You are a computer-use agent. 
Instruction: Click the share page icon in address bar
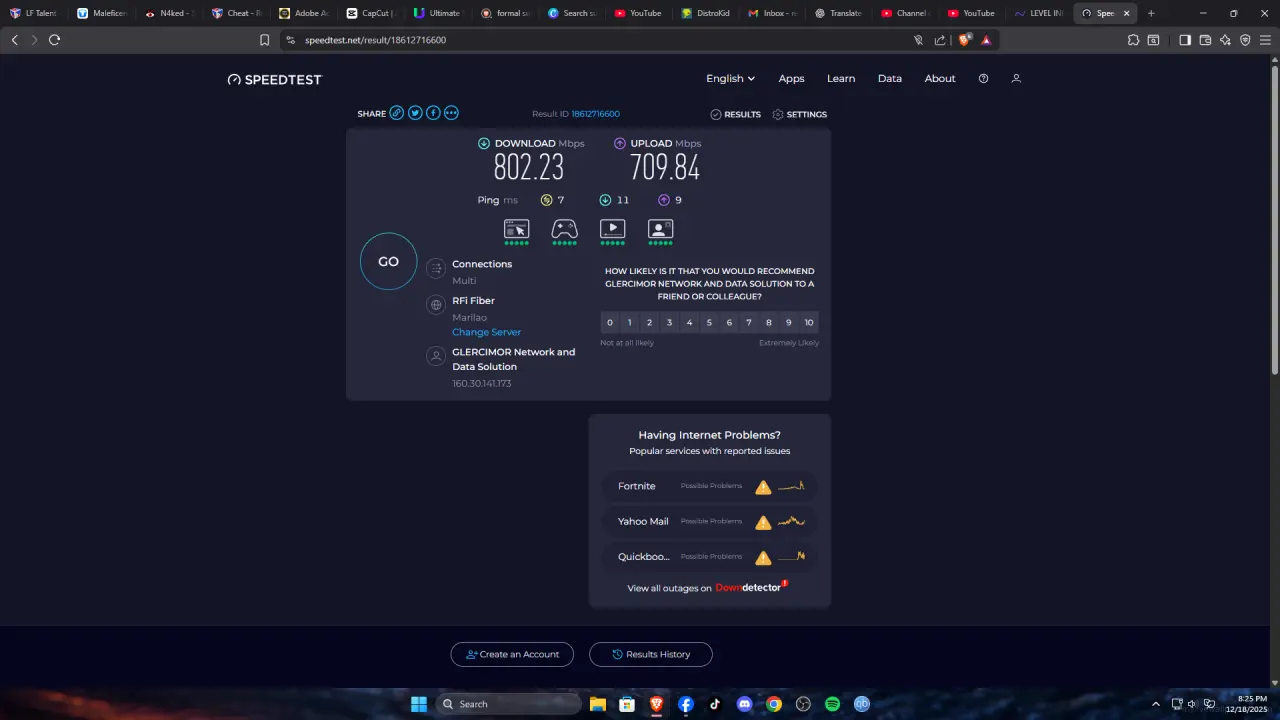pos(940,40)
